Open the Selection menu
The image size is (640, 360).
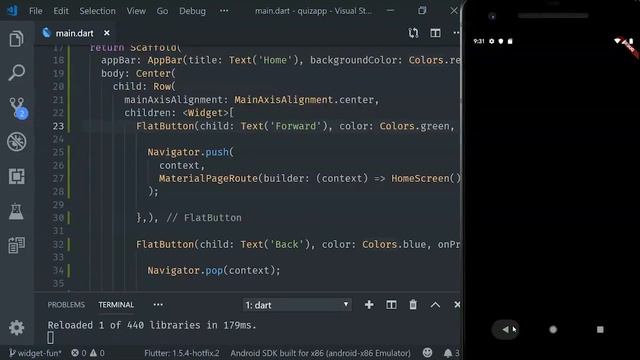pyautogui.click(x=97, y=11)
